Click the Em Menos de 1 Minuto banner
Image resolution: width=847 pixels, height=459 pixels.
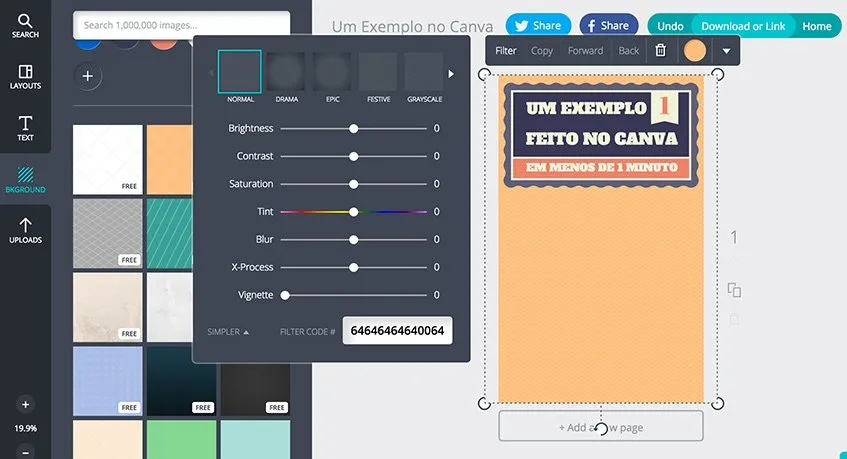coord(601,167)
